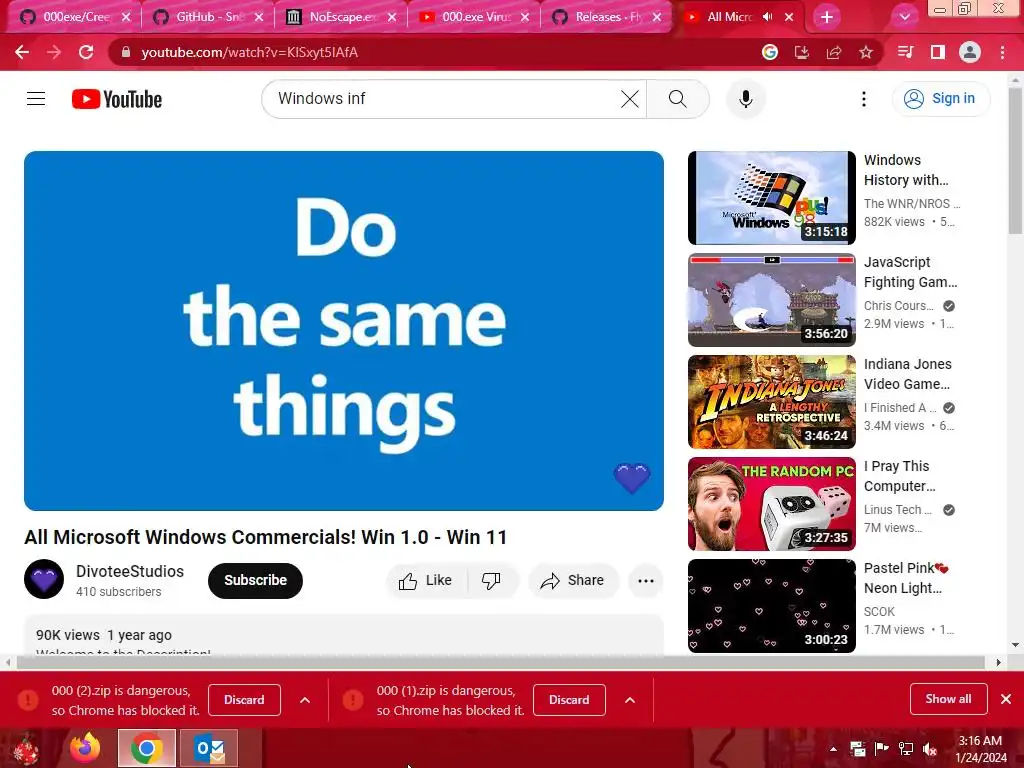Click Show all downloads
This screenshot has height=768, width=1024.
(x=948, y=699)
